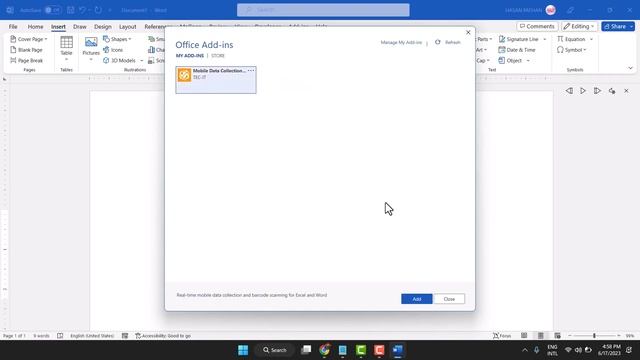
Task: Insert Date & Time
Action: click(517, 50)
